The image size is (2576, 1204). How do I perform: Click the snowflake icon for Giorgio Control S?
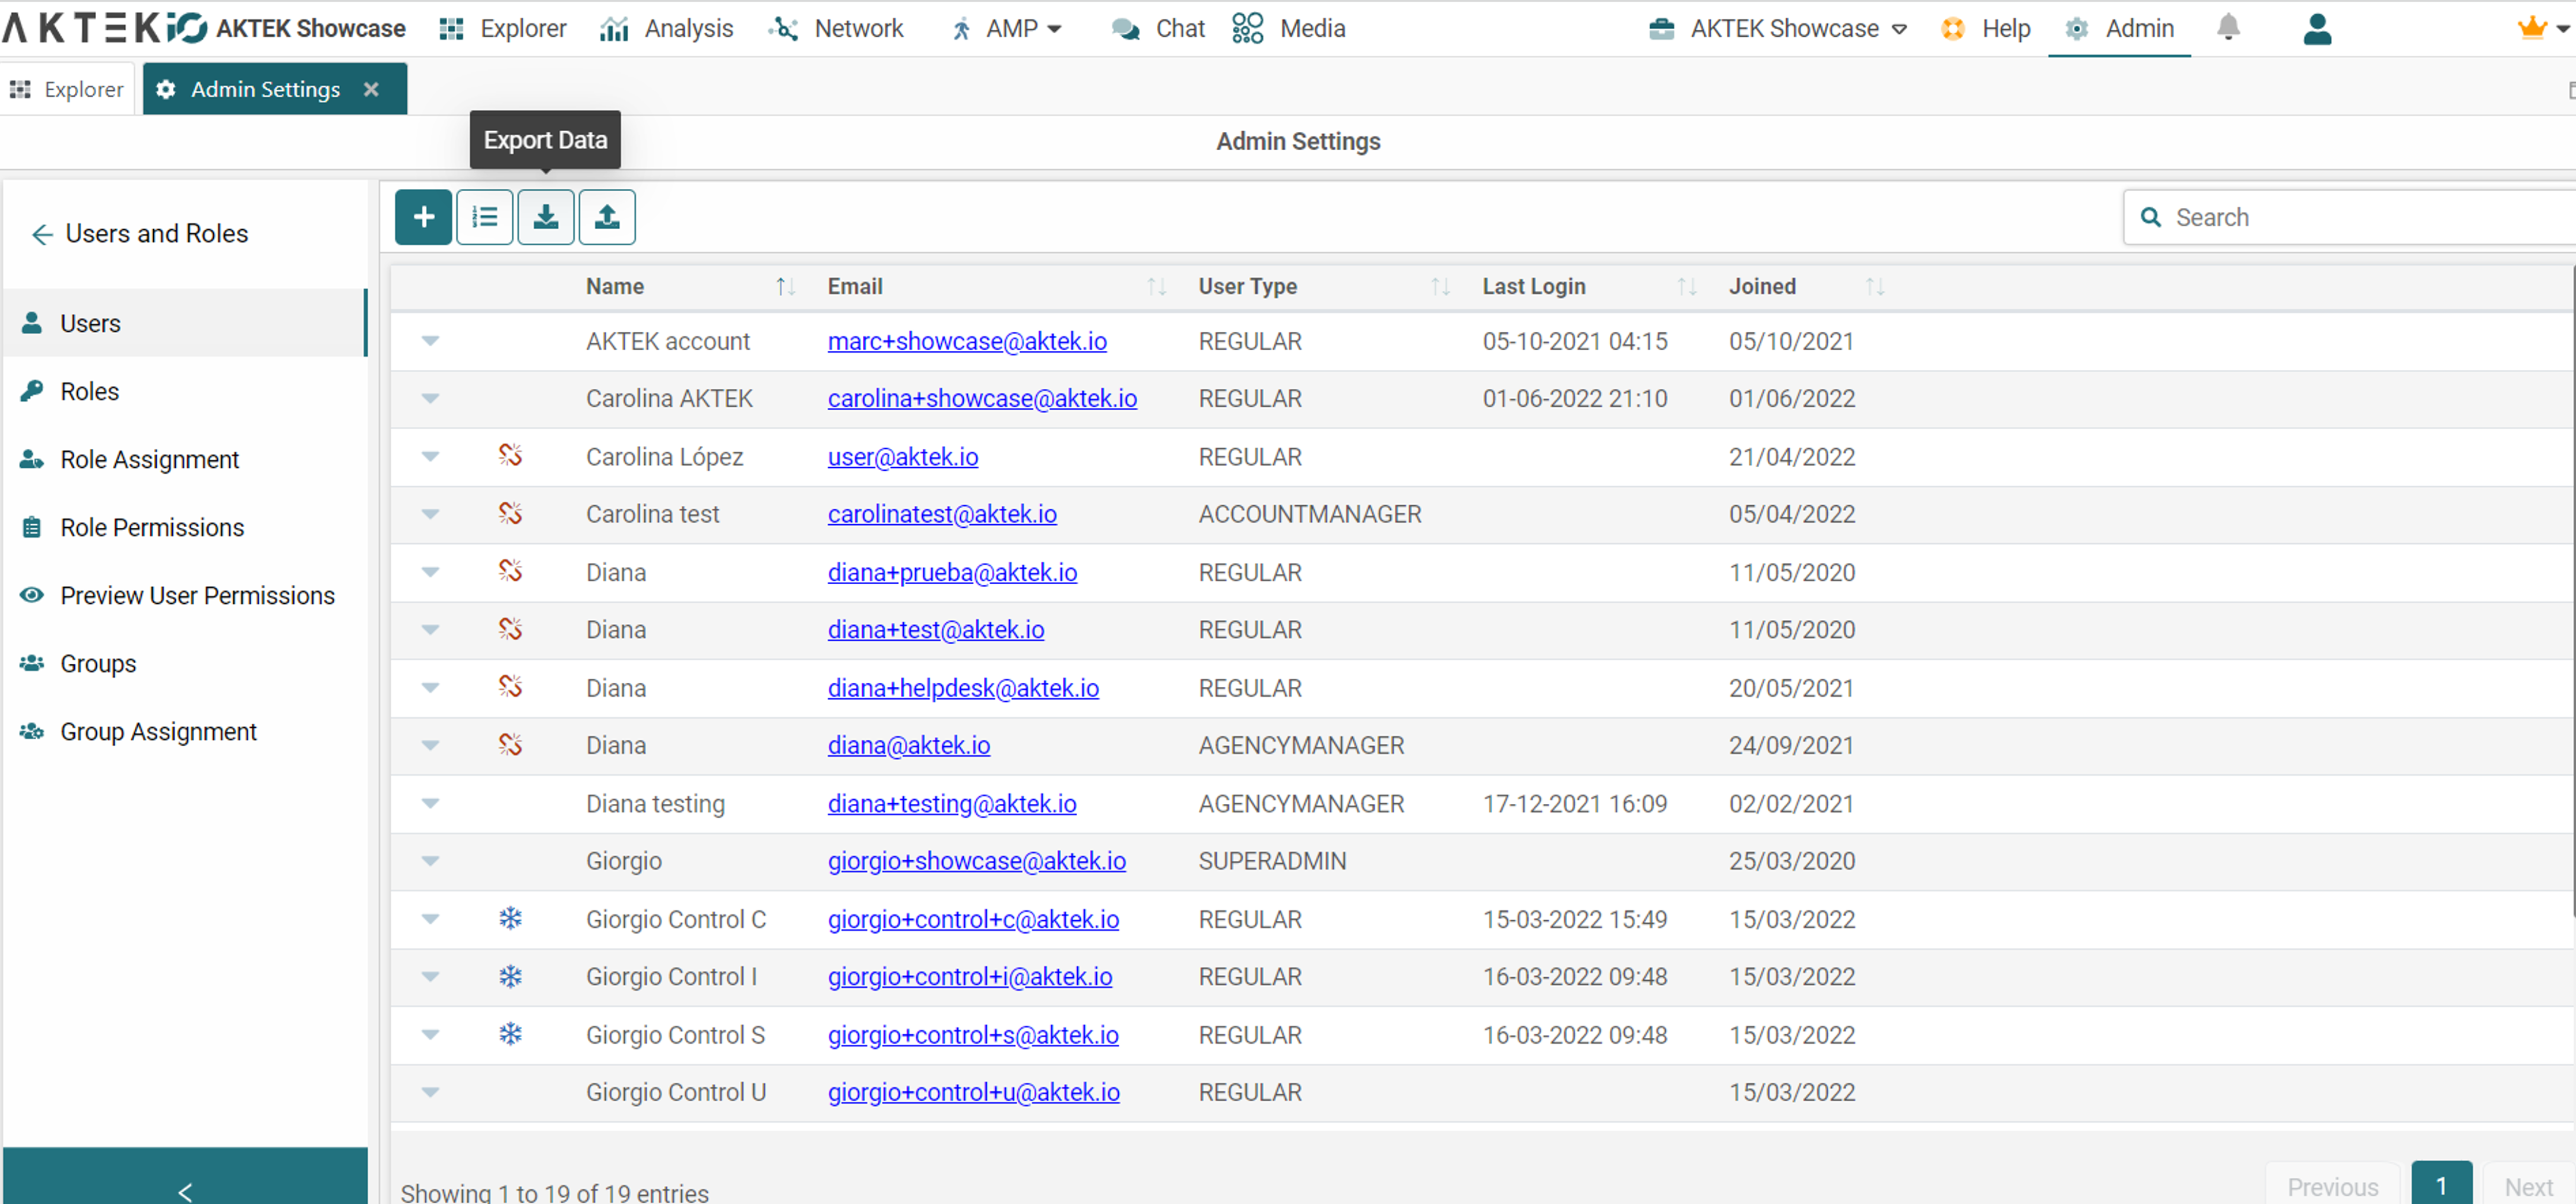pos(510,1034)
